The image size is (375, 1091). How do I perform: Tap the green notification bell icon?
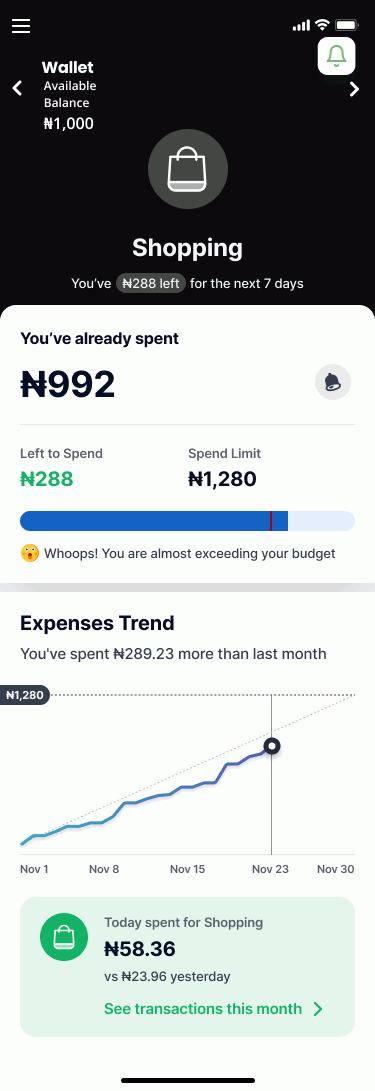coord(337,56)
